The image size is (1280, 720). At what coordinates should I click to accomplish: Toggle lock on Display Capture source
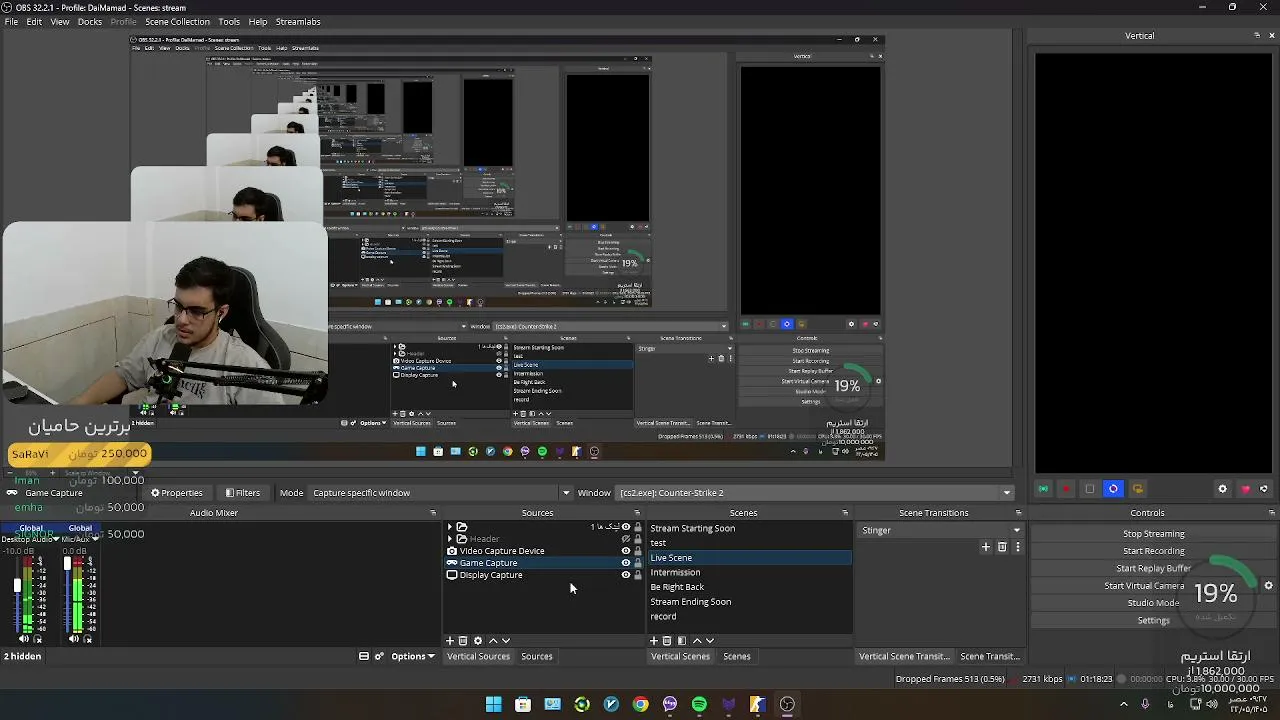[638, 575]
